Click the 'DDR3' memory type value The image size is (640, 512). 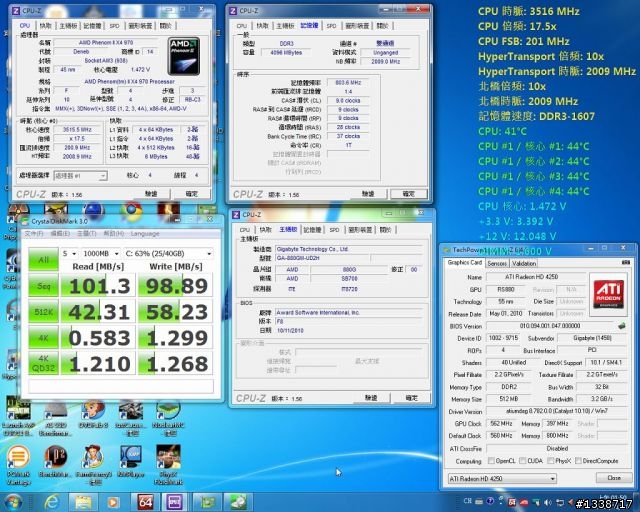click(286, 43)
